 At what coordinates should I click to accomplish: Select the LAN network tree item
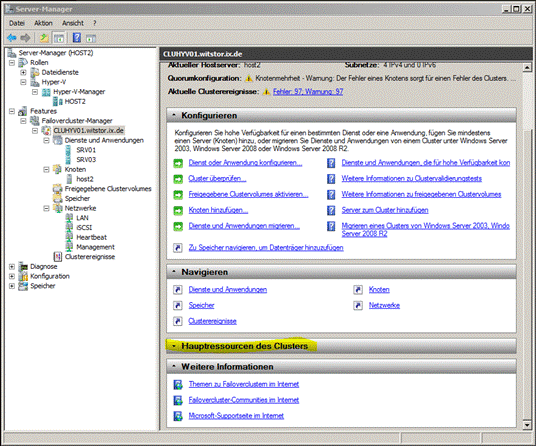point(82,218)
